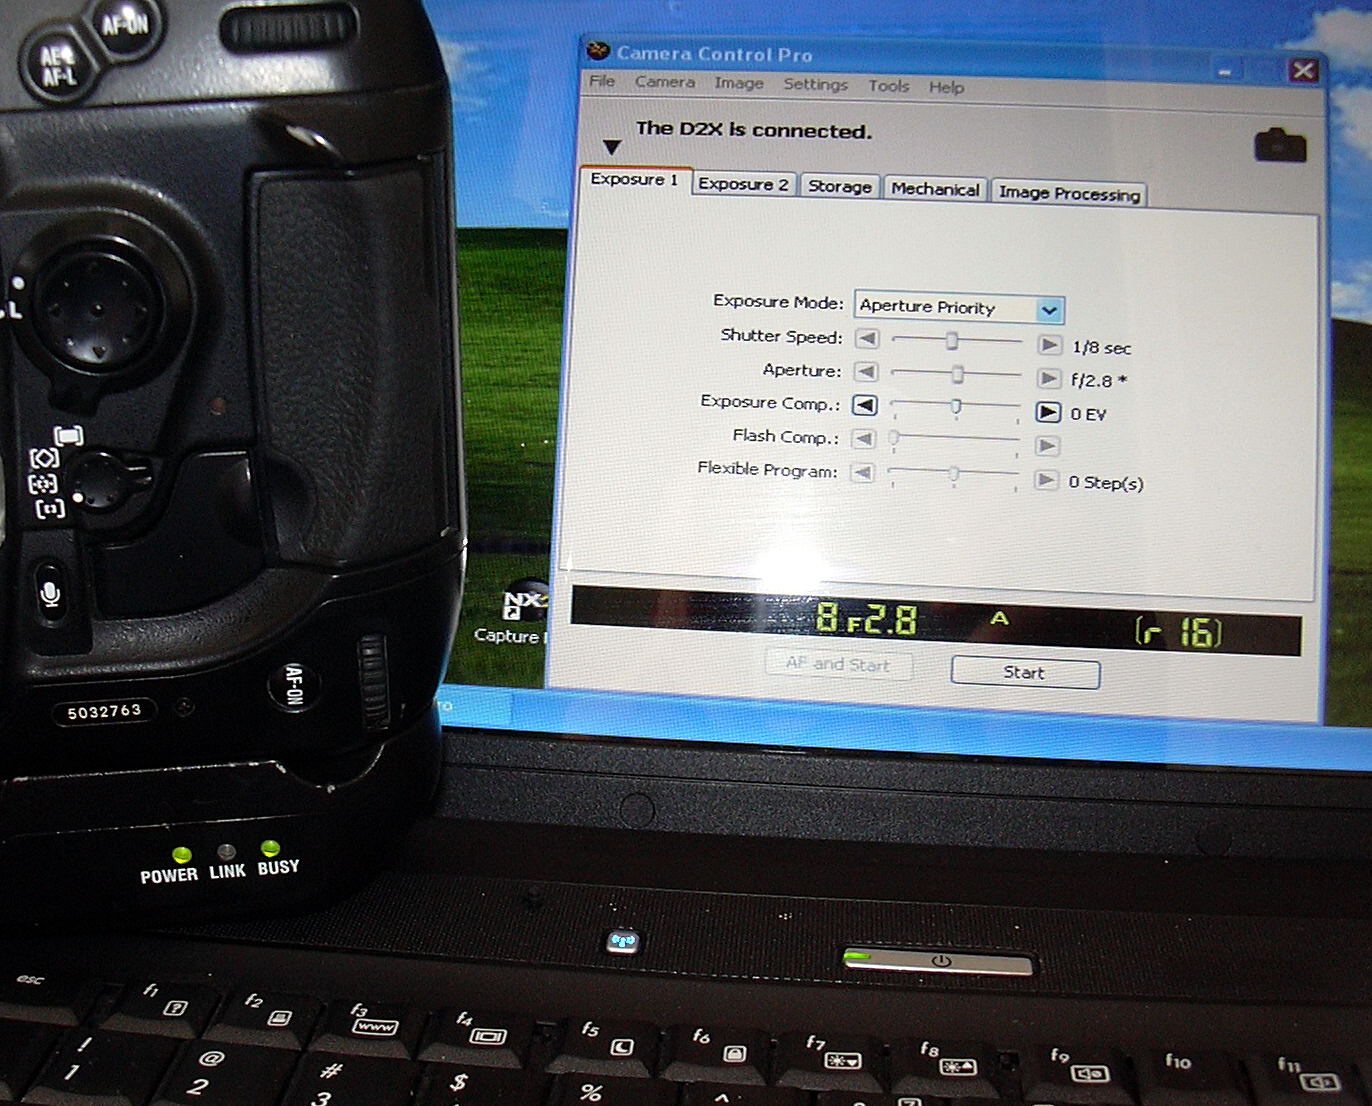Click the Flexible Program slider thumb
Screen dimensions: 1372x1106
click(x=954, y=474)
